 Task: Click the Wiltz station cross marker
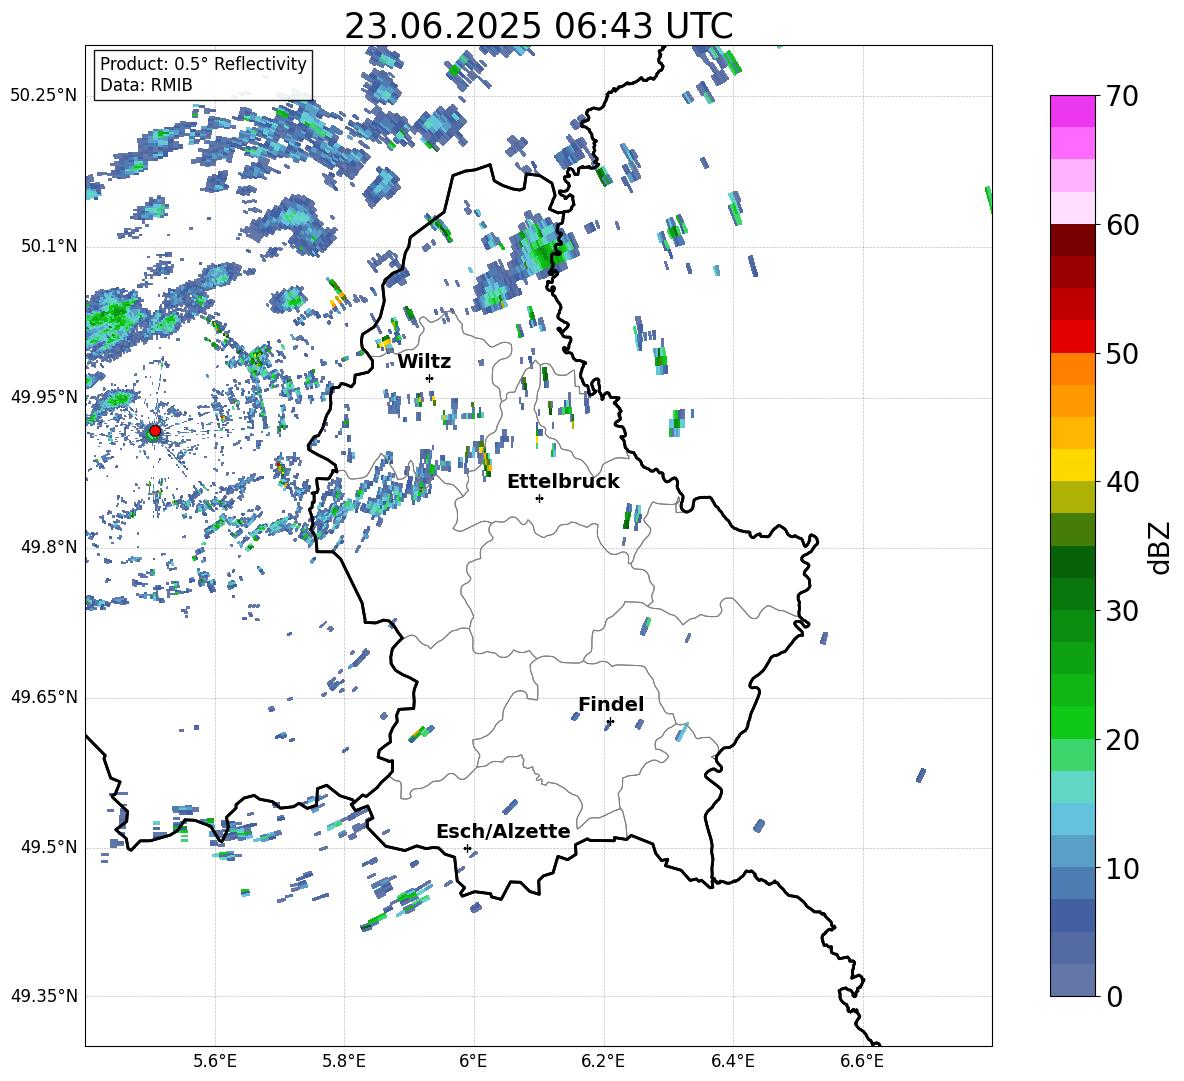[x=430, y=378]
